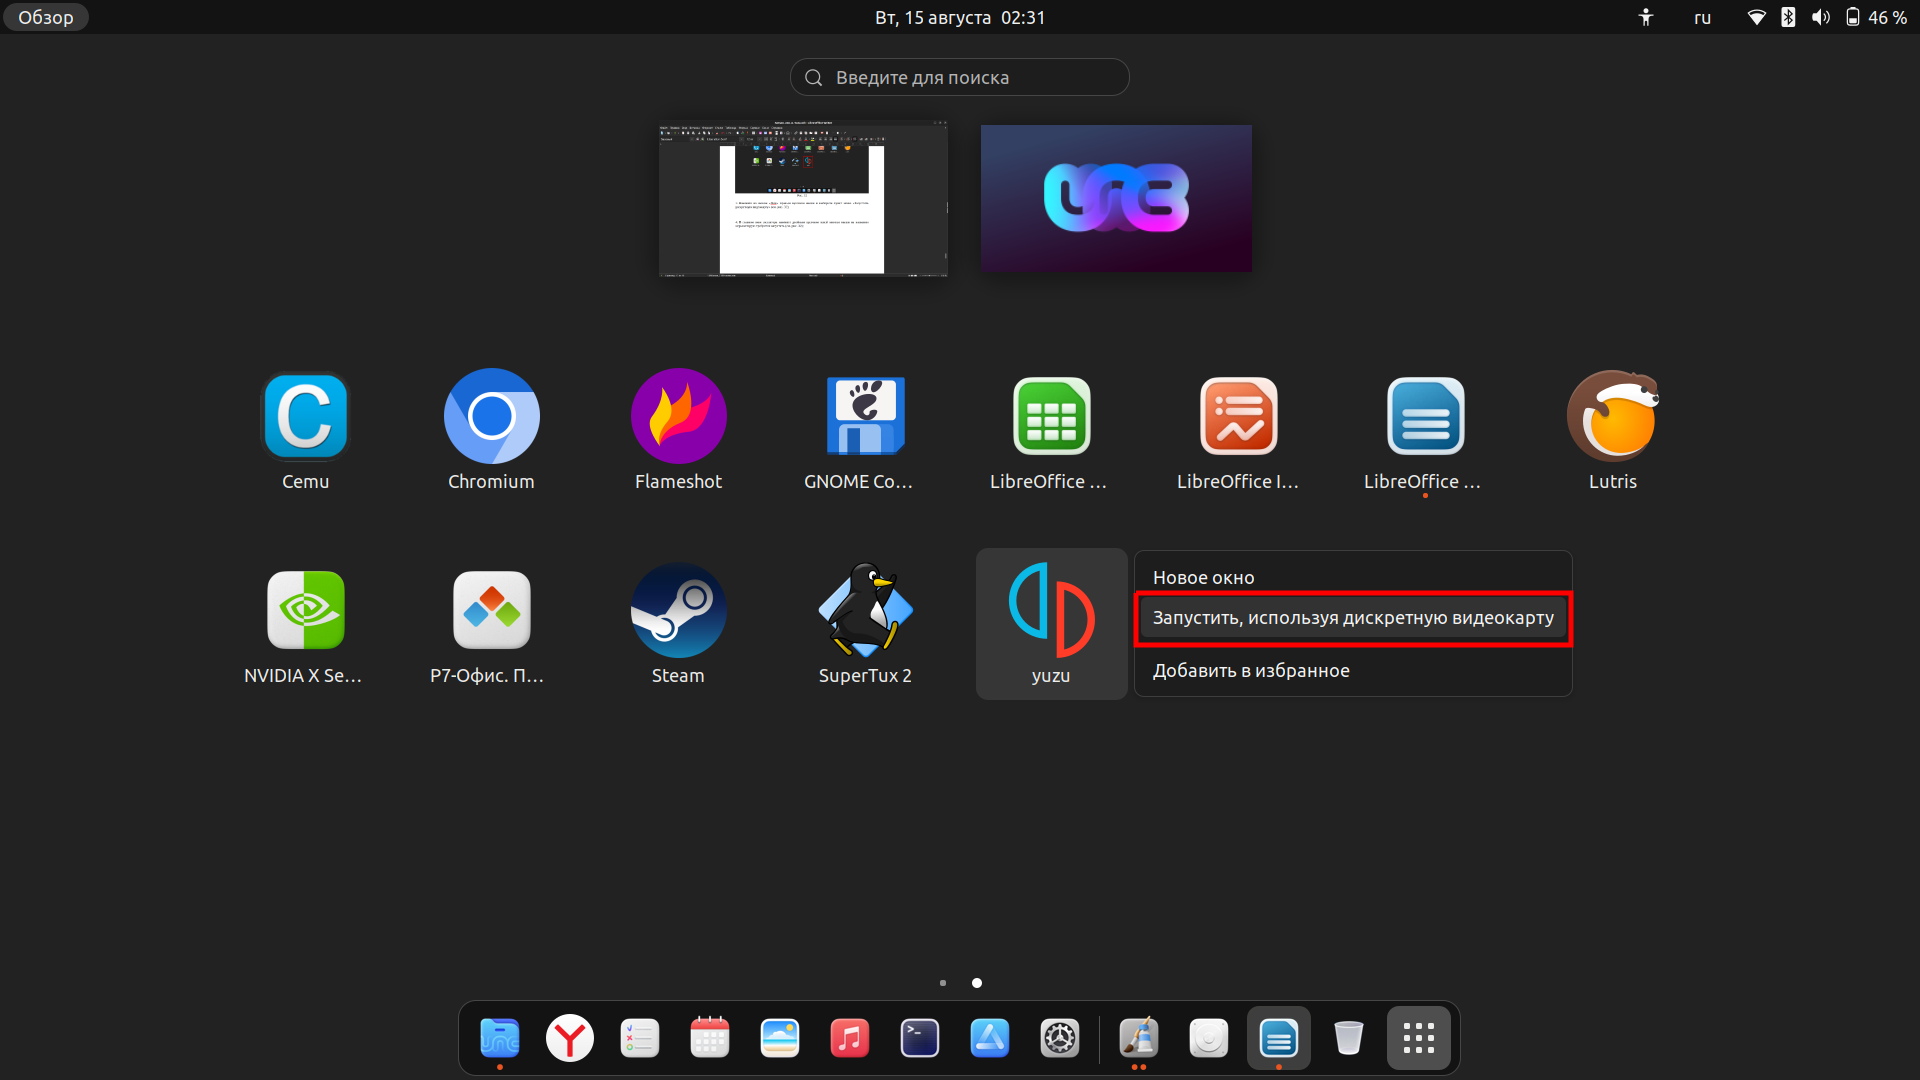Open system Settings gear in dock
This screenshot has height=1080, width=1920.
point(1060,1038)
